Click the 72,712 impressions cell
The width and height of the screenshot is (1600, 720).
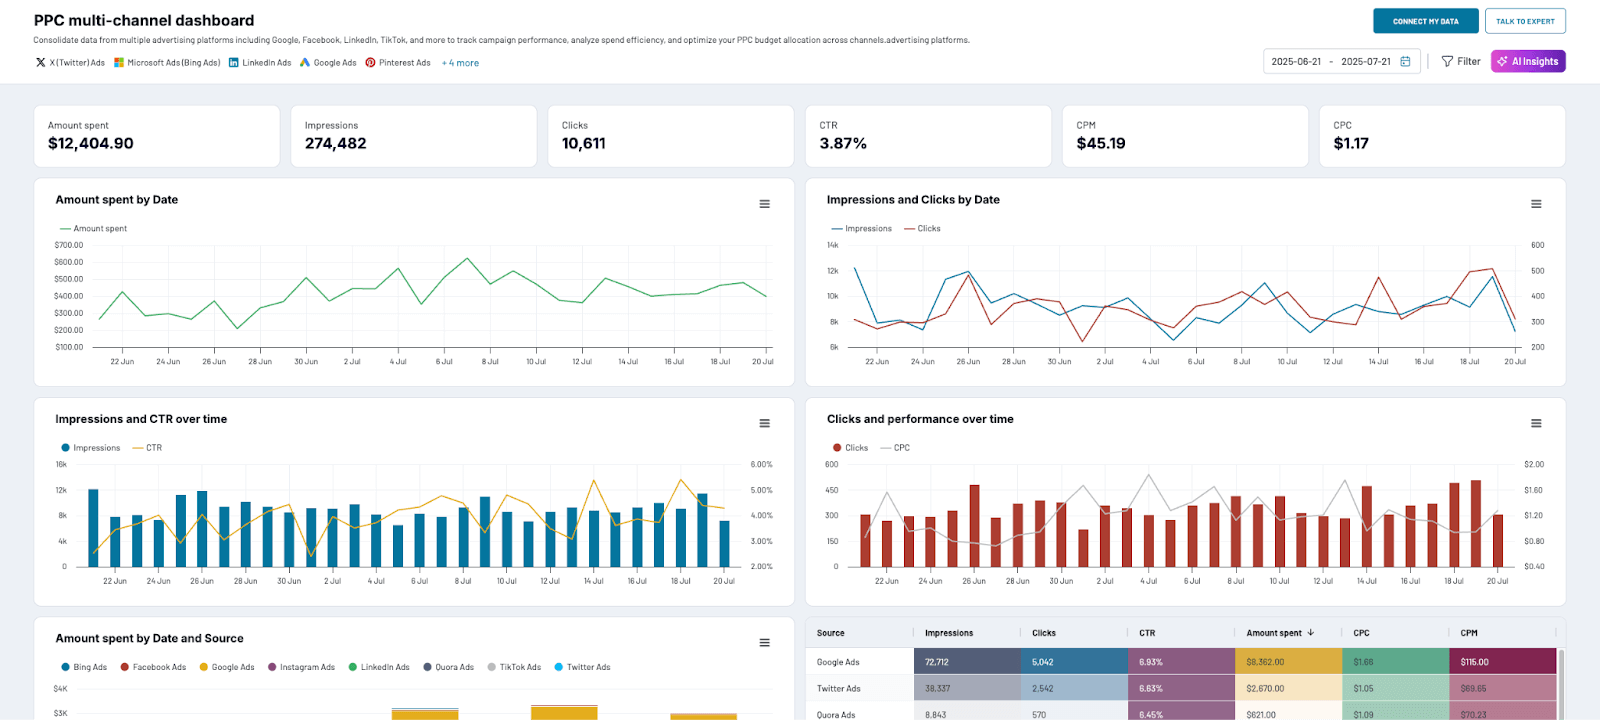pyautogui.click(x=967, y=662)
